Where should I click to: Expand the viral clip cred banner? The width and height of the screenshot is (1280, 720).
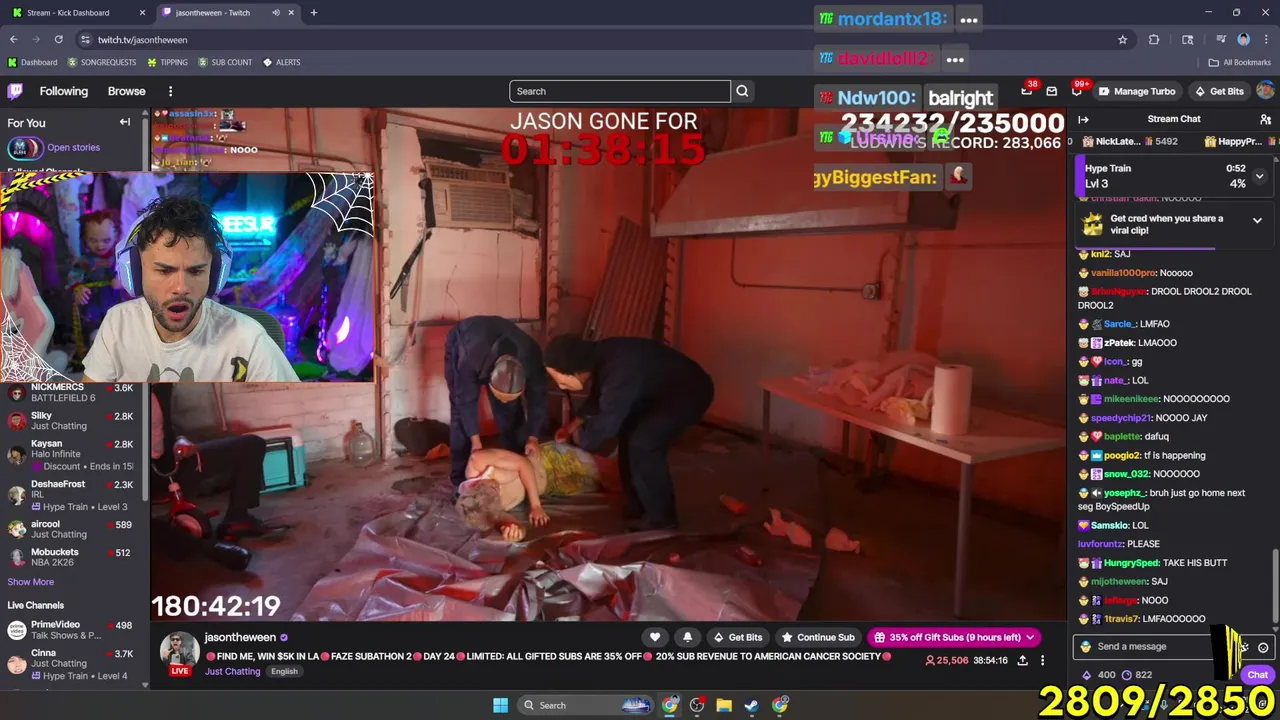[x=1257, y=220]
